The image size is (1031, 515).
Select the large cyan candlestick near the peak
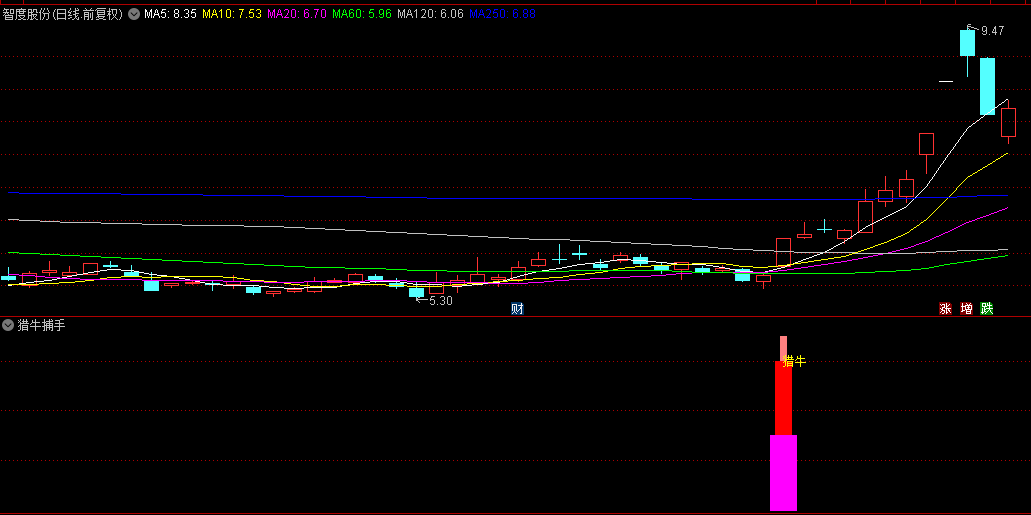987,86
